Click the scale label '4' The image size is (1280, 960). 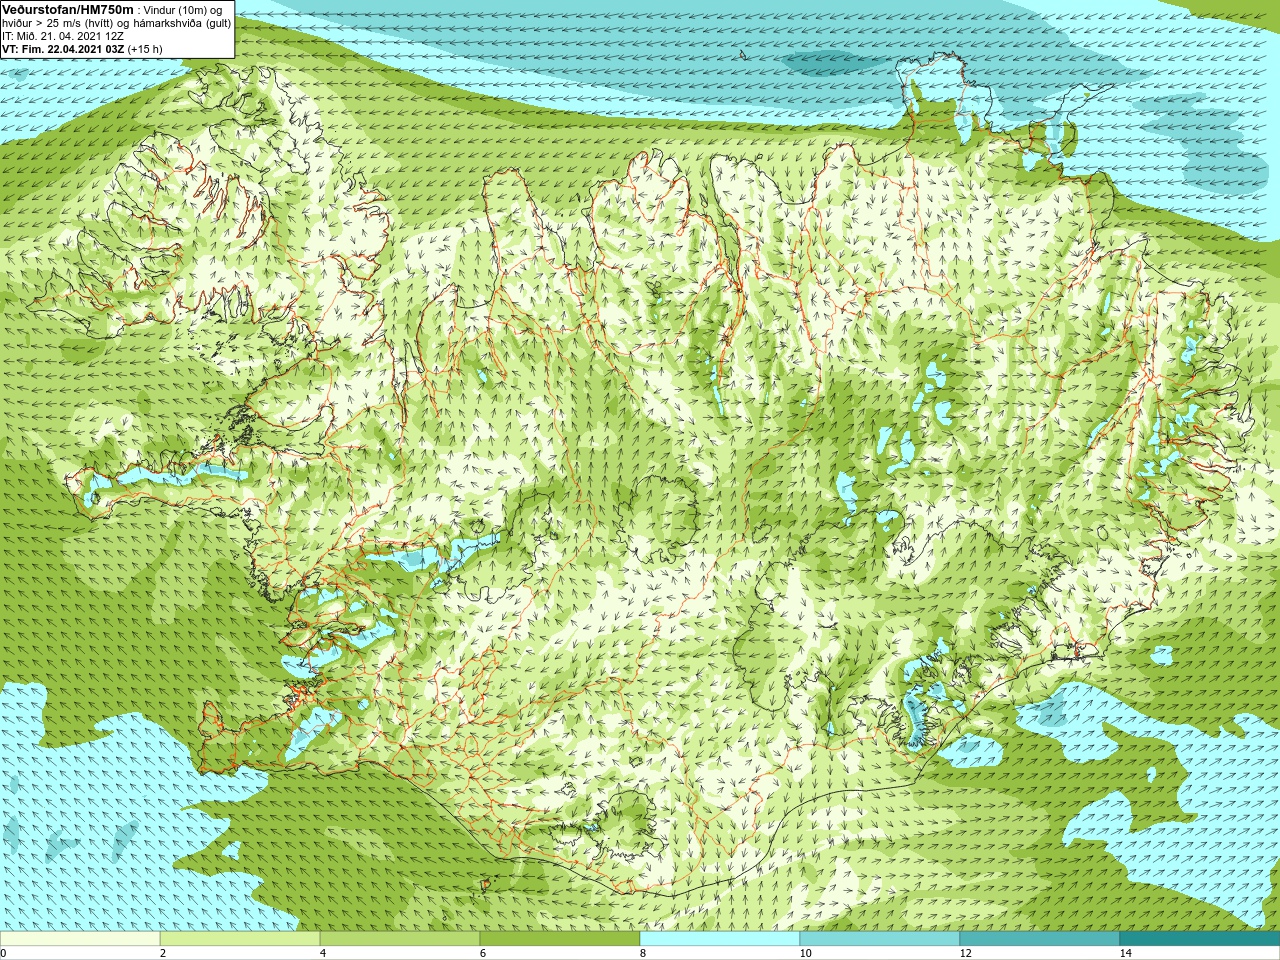pos(323,953)
